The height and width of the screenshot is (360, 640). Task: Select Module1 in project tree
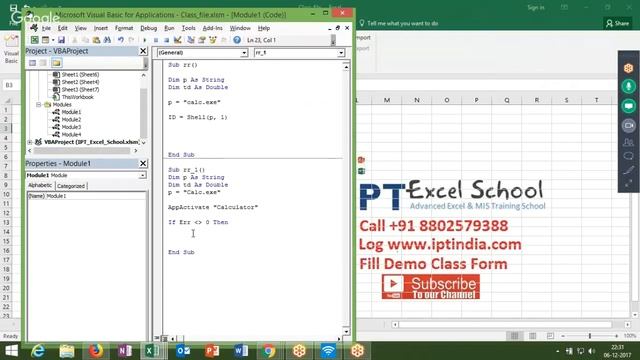click(x=71, y=112)
